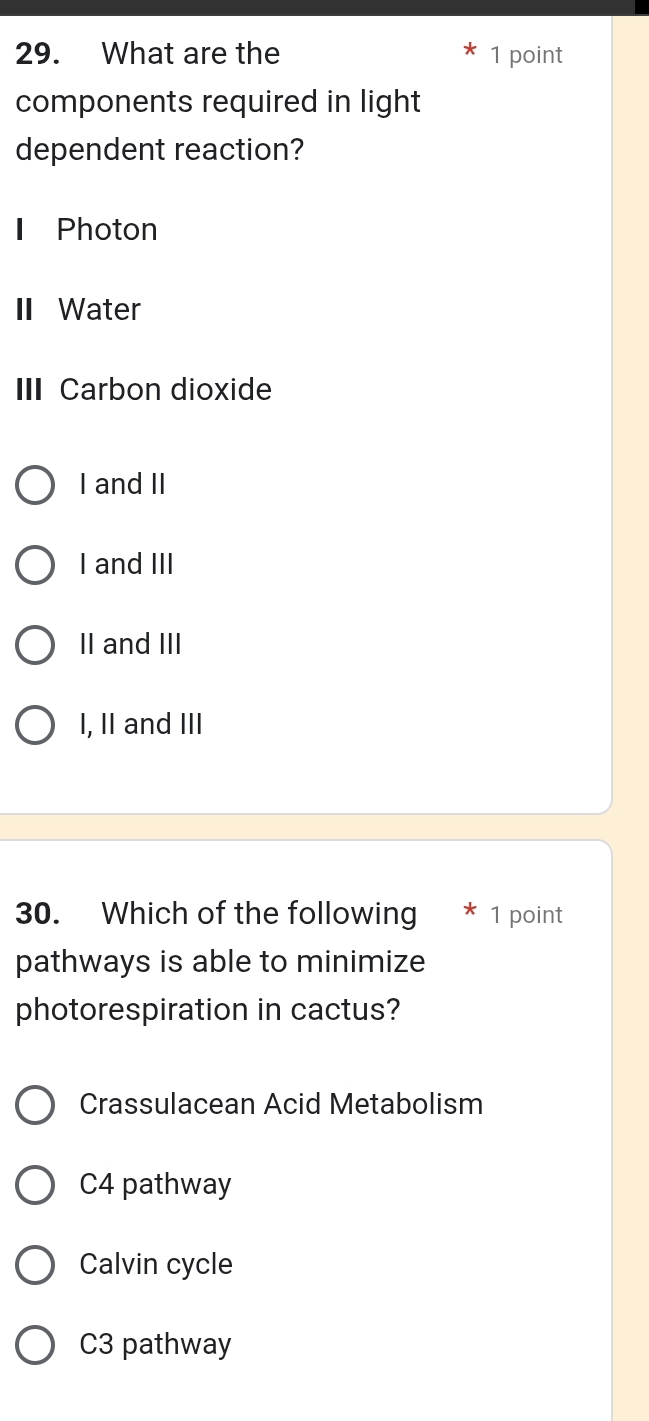Choose 'C3 pathway' for question 30
This screenshot has width=649, height=1421.
(x=34, y=1344)
